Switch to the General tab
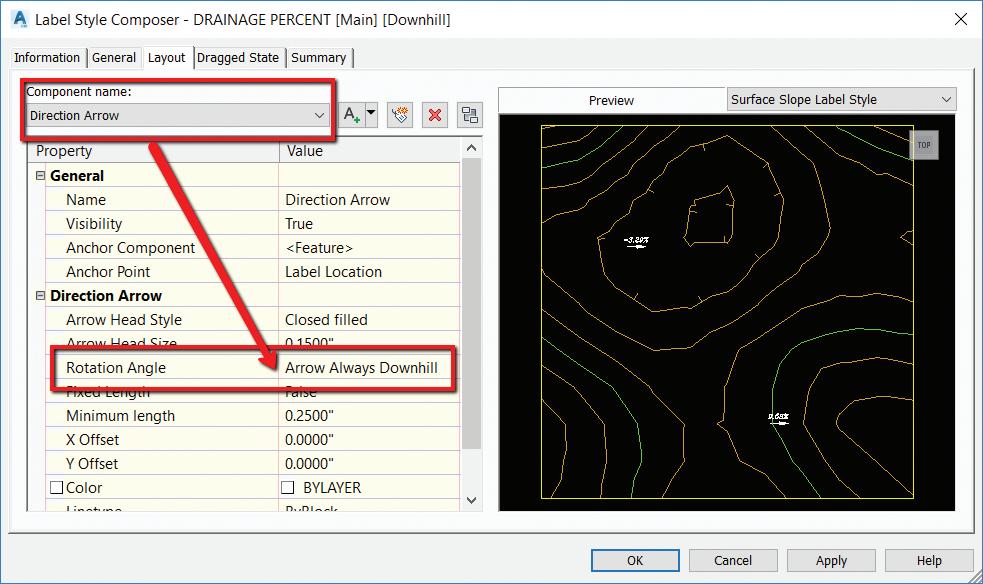Image resolution: width=983 pixels, height=584 pixels. 113,58
